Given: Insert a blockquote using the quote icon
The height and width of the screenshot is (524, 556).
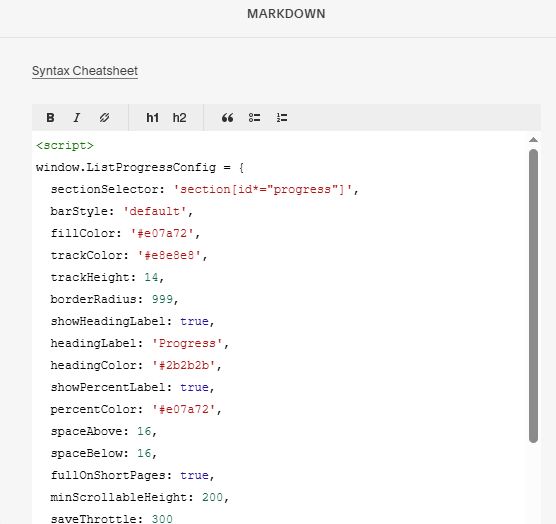Looking at the screenshot, I should tap(228, 118).
